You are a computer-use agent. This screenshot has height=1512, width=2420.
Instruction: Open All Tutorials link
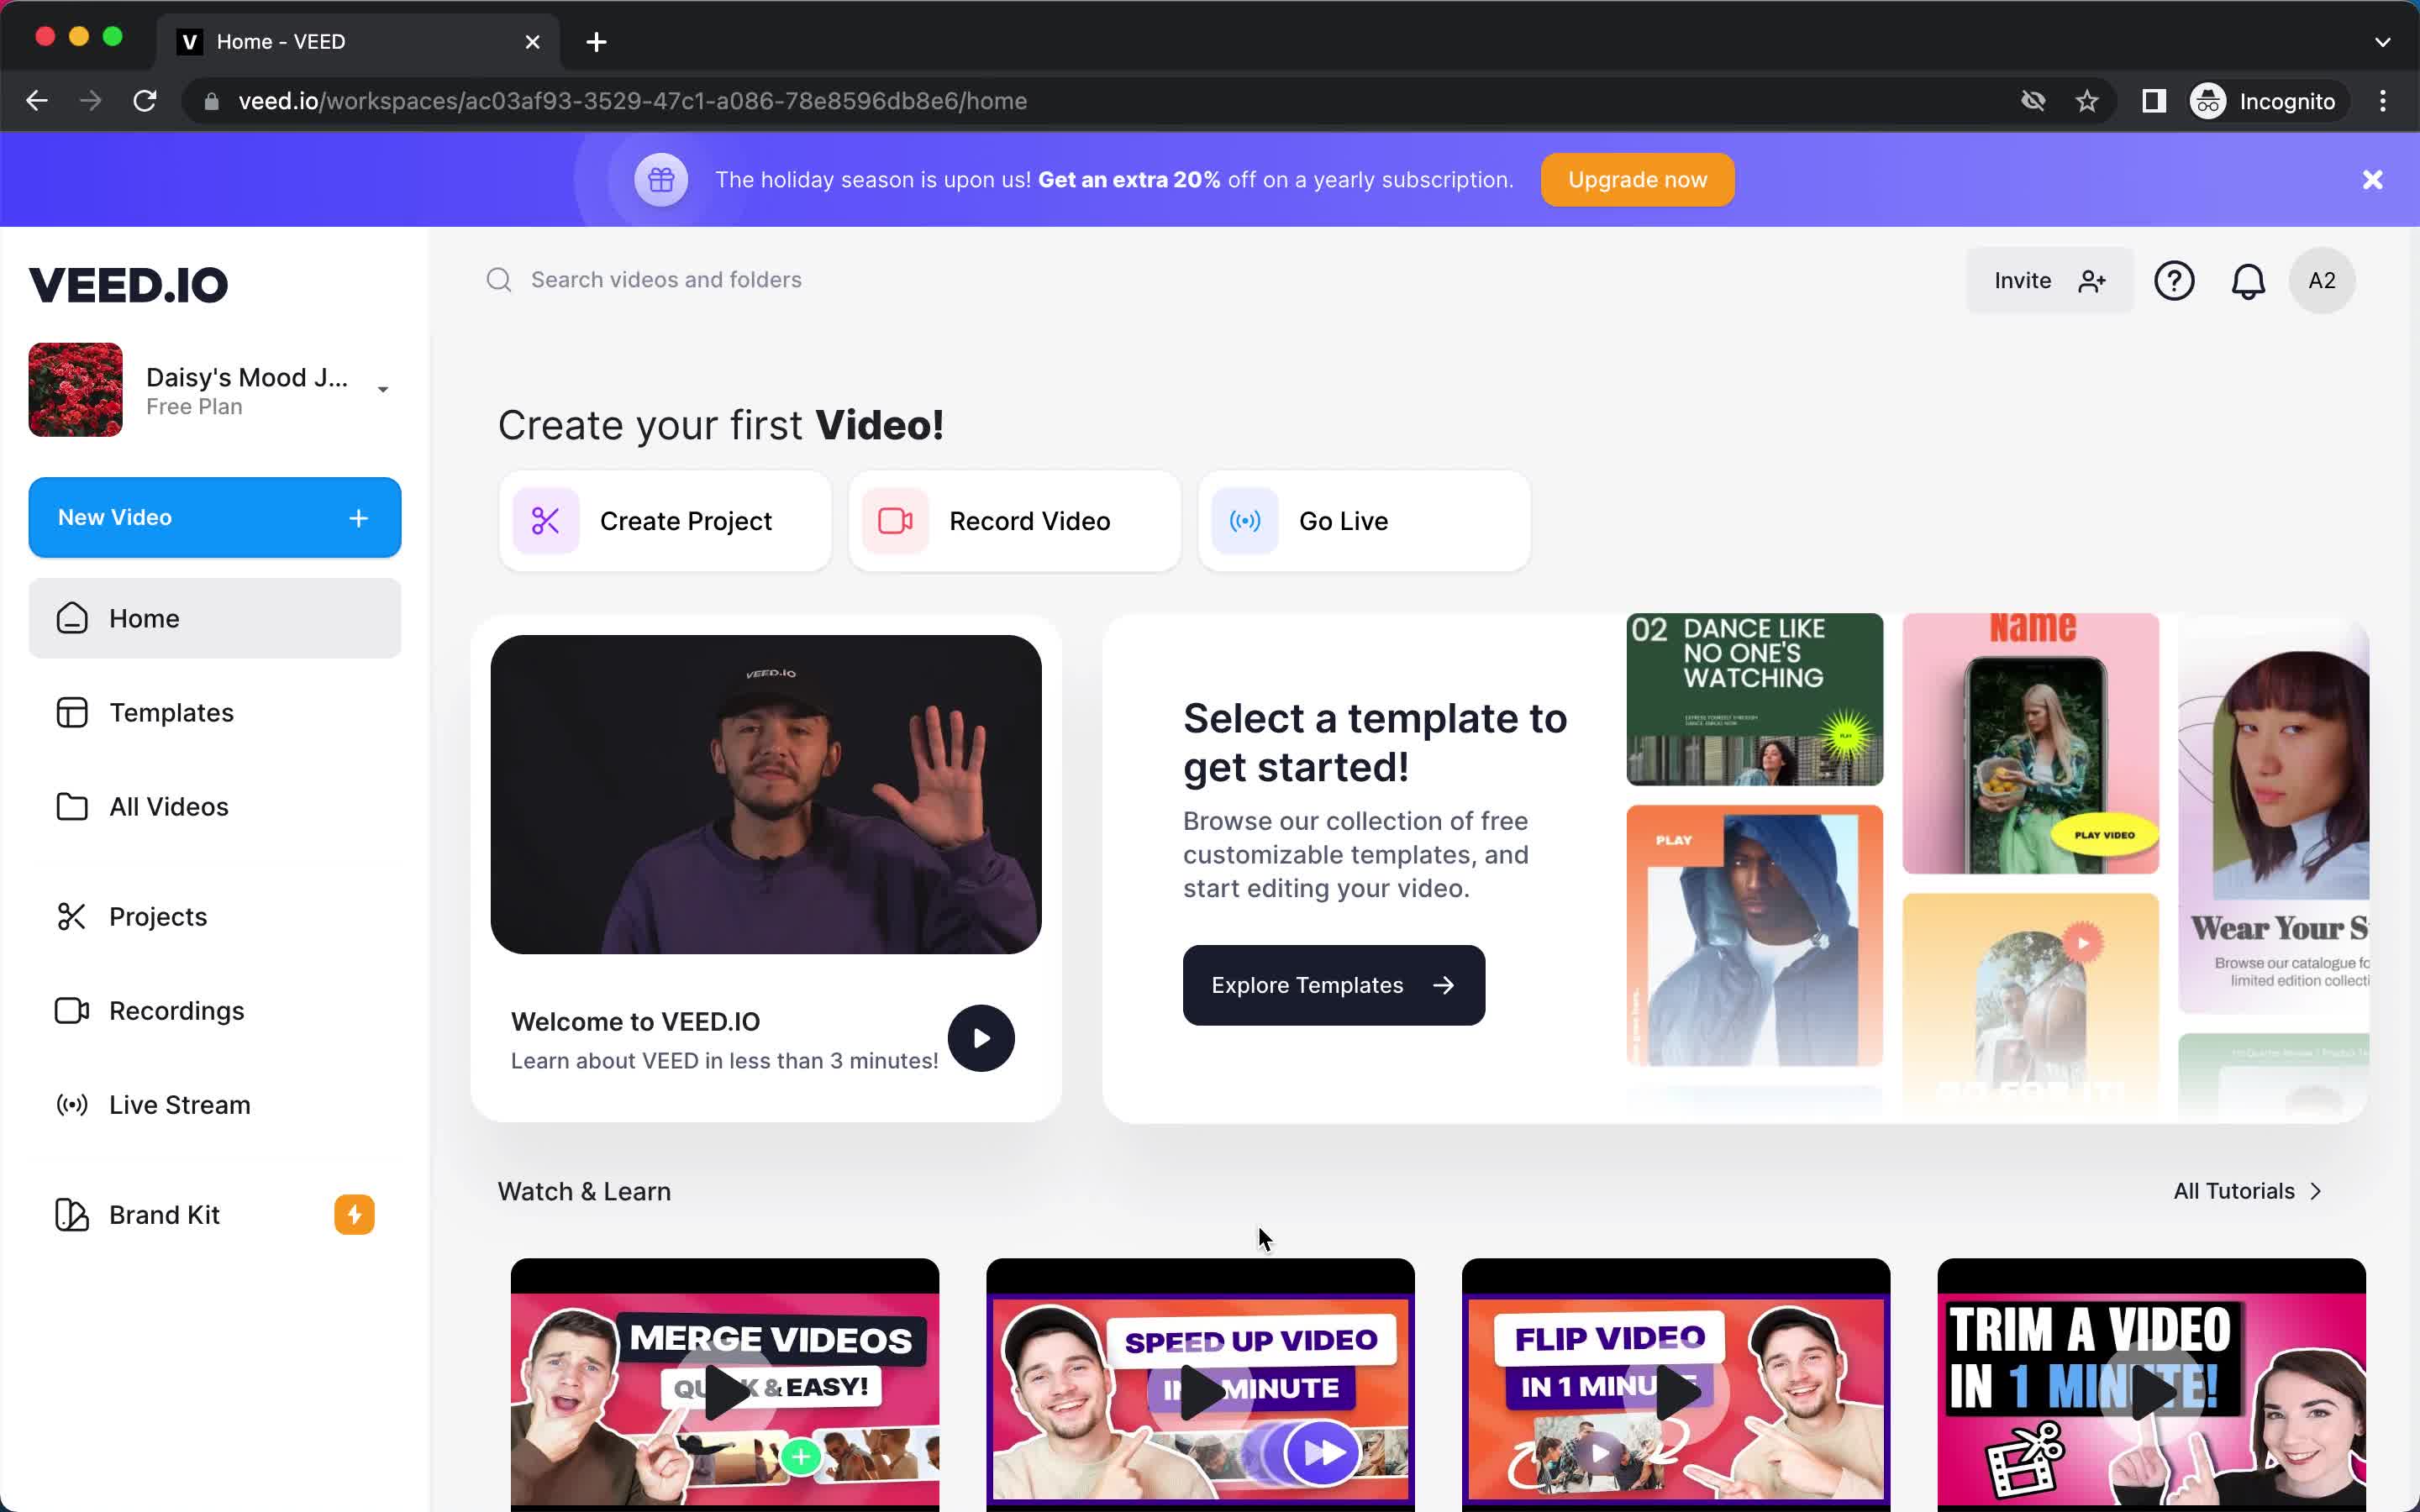(2248, 1189)
